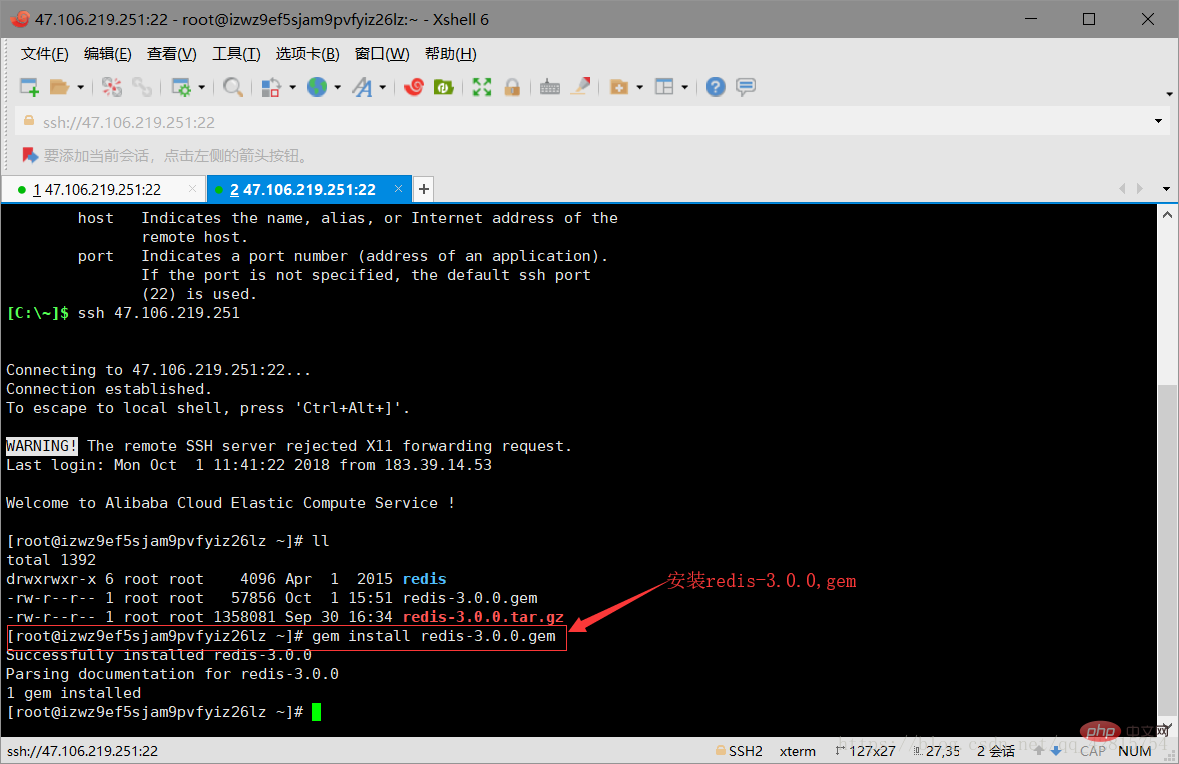This screenshot has height=764, width=1179.
Task: Click the virtual keyboard toolbar icon
Action: (550, 87)
